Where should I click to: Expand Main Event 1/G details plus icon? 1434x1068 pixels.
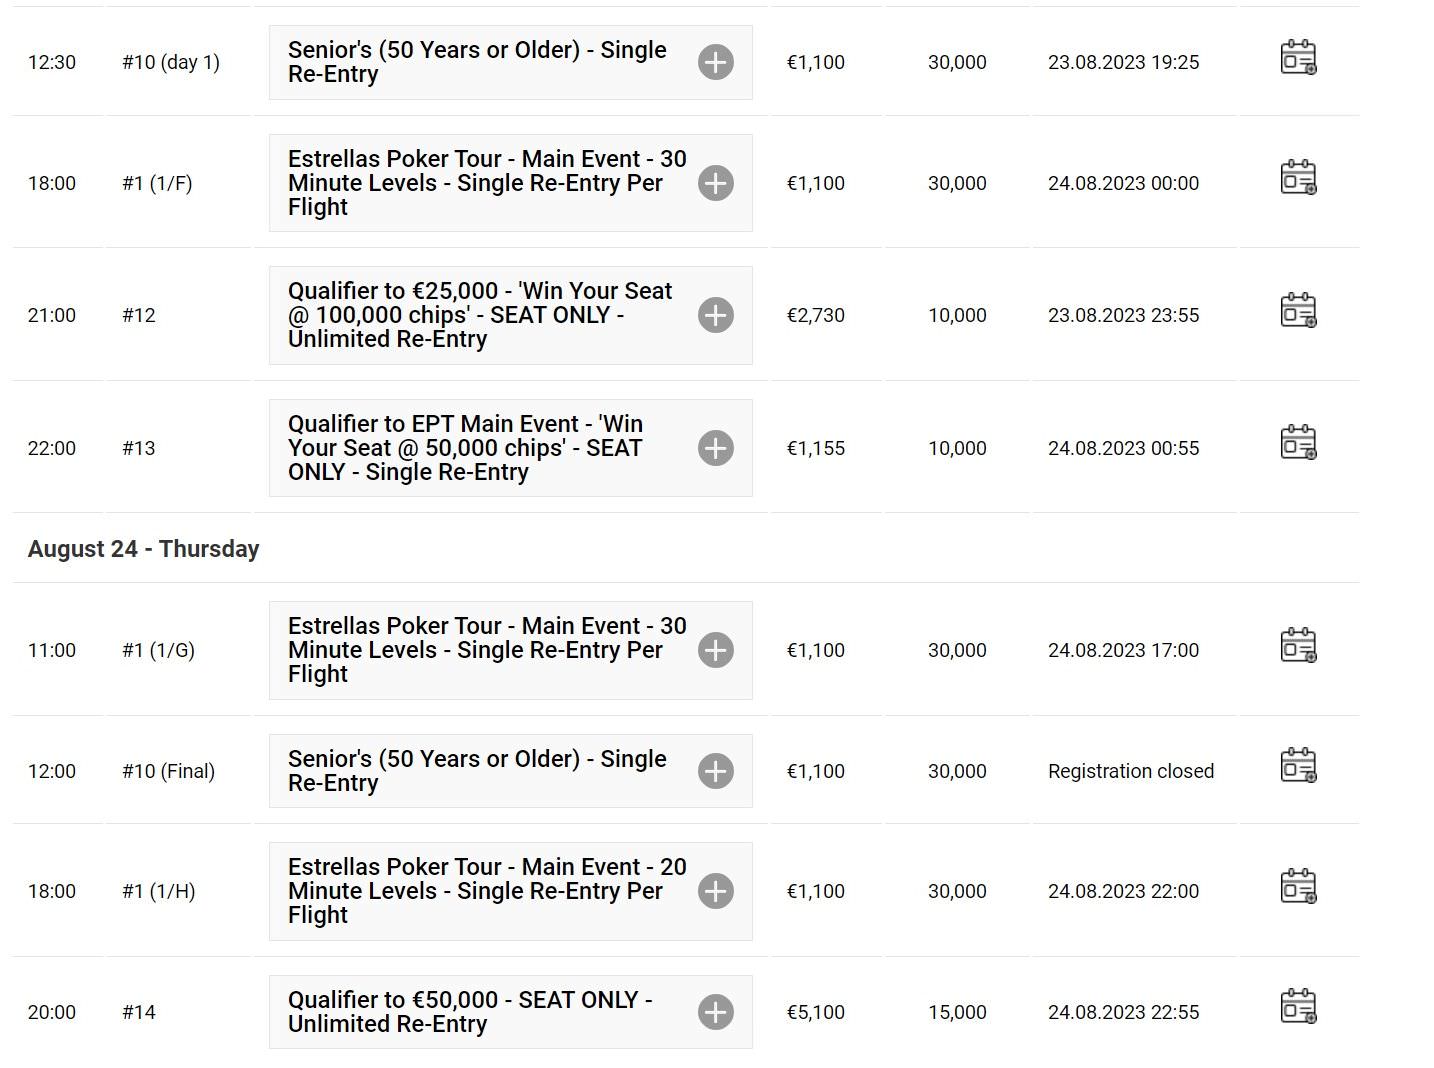pyautogui.click(x=716, y=650)
